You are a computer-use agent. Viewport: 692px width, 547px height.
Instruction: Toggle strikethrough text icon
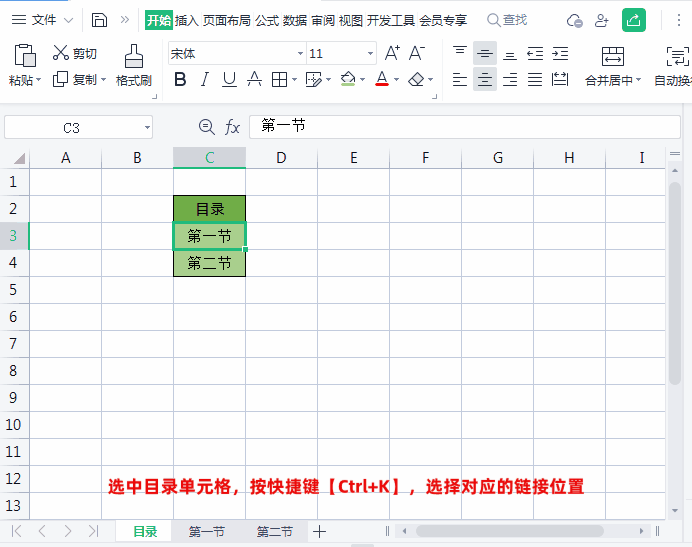[254, 79]
